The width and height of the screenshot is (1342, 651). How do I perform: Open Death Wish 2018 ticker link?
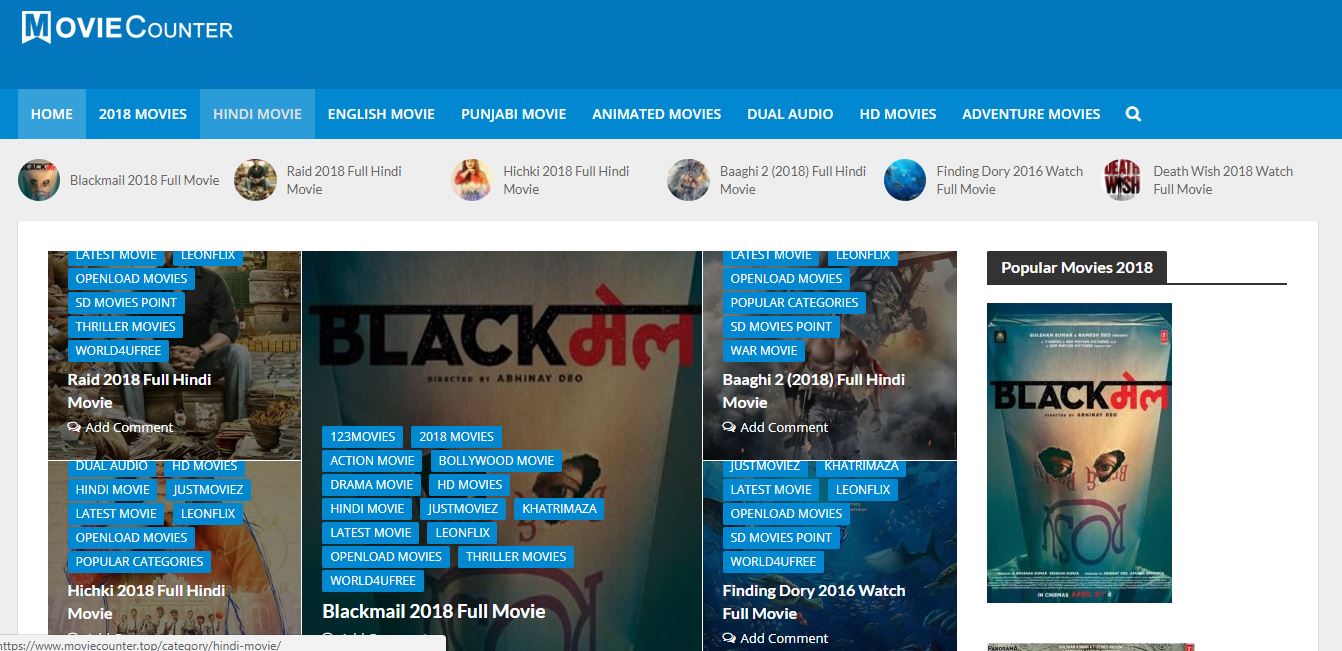pyautogui.click(x=1223, y=180)
